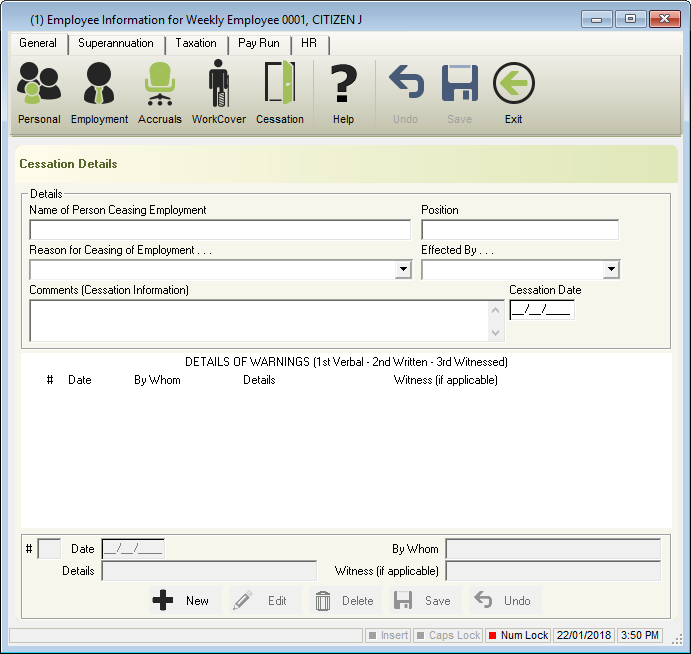Add a New warning entry
This screenshot has width=691, height=654.
point(185,600)
